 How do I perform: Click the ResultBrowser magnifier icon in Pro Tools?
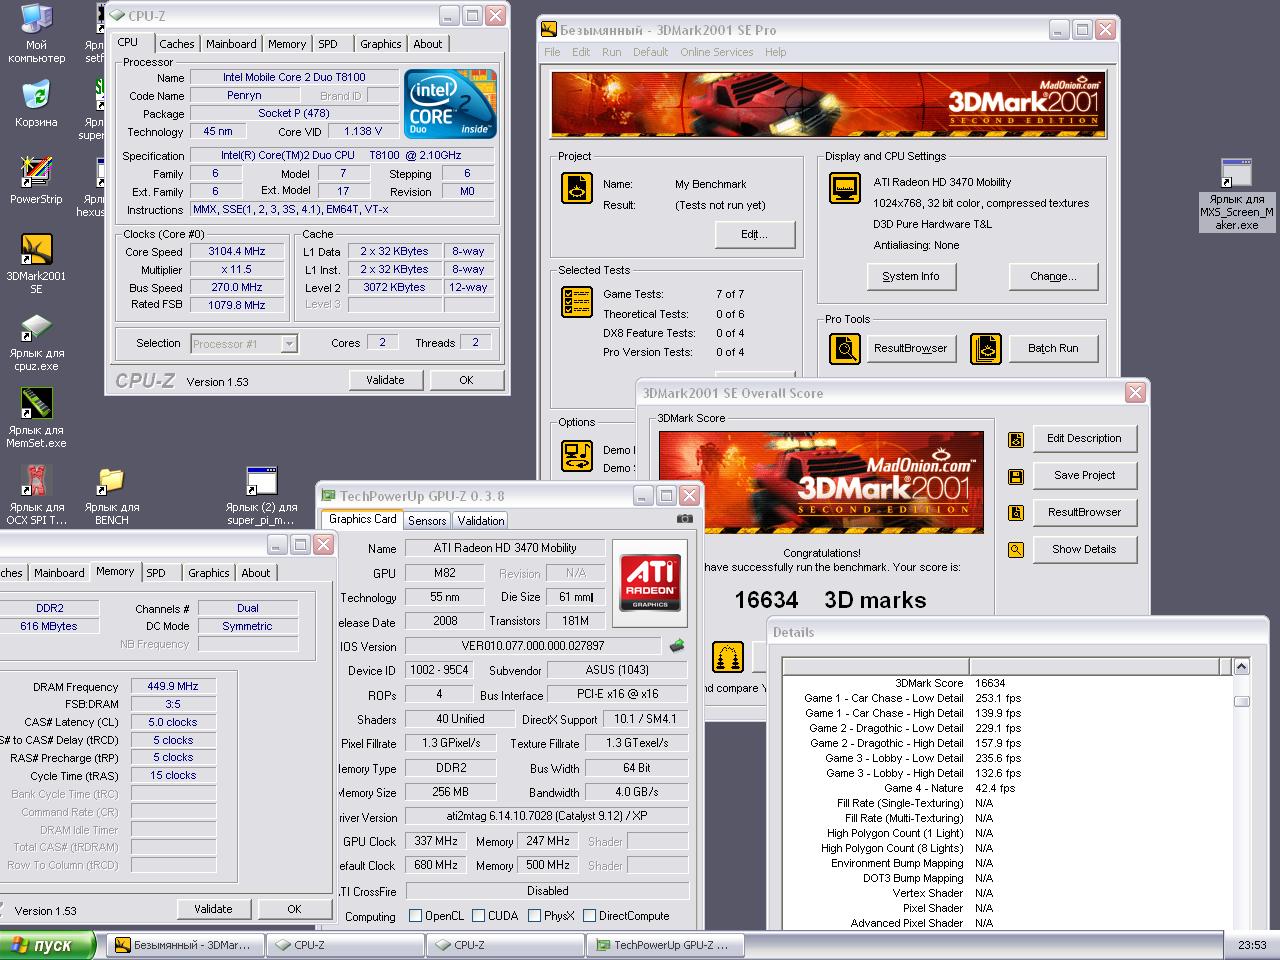[845, 348]
